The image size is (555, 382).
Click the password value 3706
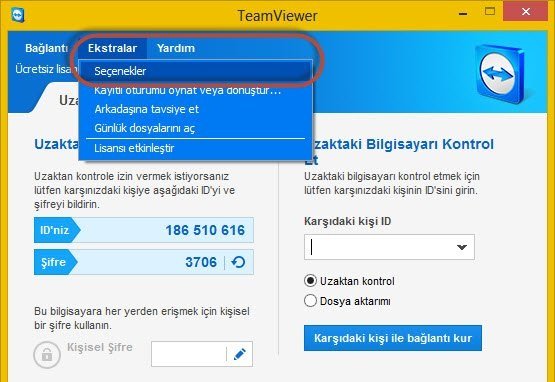(201, 262)
